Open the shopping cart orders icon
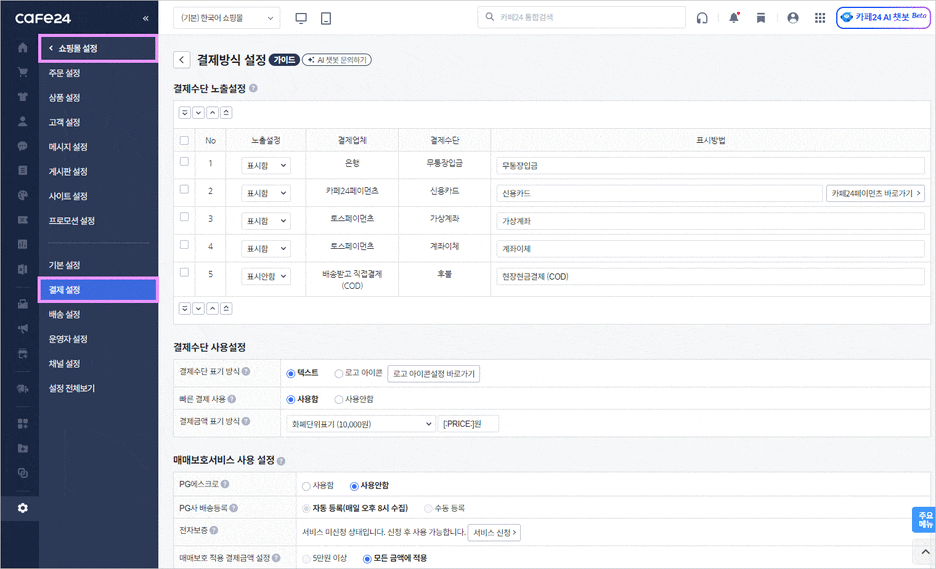This screenshot has height=569, width=936. click(x=23, y=72)
